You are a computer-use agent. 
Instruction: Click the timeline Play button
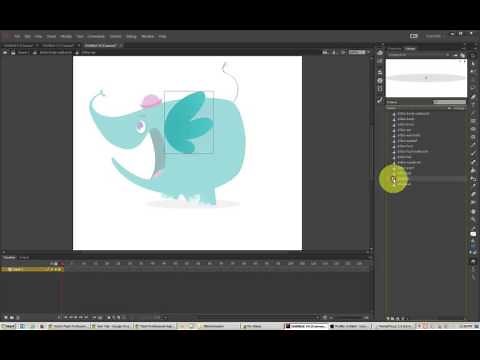coord(76,317)
